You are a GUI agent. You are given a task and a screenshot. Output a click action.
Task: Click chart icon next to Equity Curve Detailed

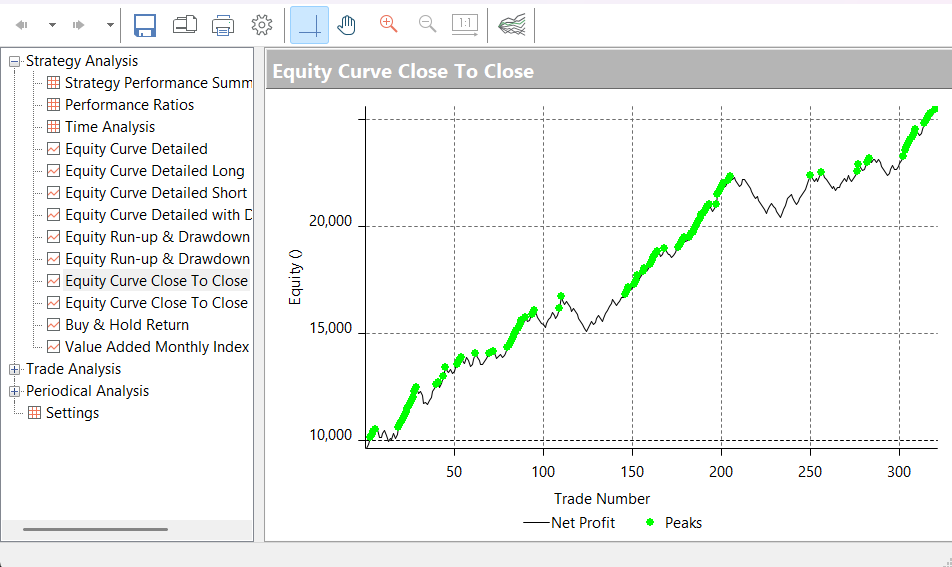click(53, 149)
